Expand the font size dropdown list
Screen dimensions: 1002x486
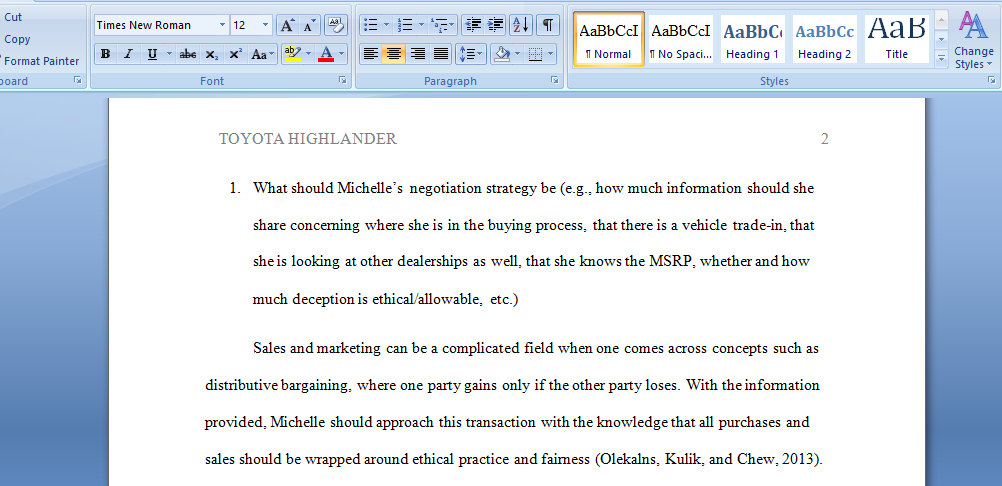point(266,26)
